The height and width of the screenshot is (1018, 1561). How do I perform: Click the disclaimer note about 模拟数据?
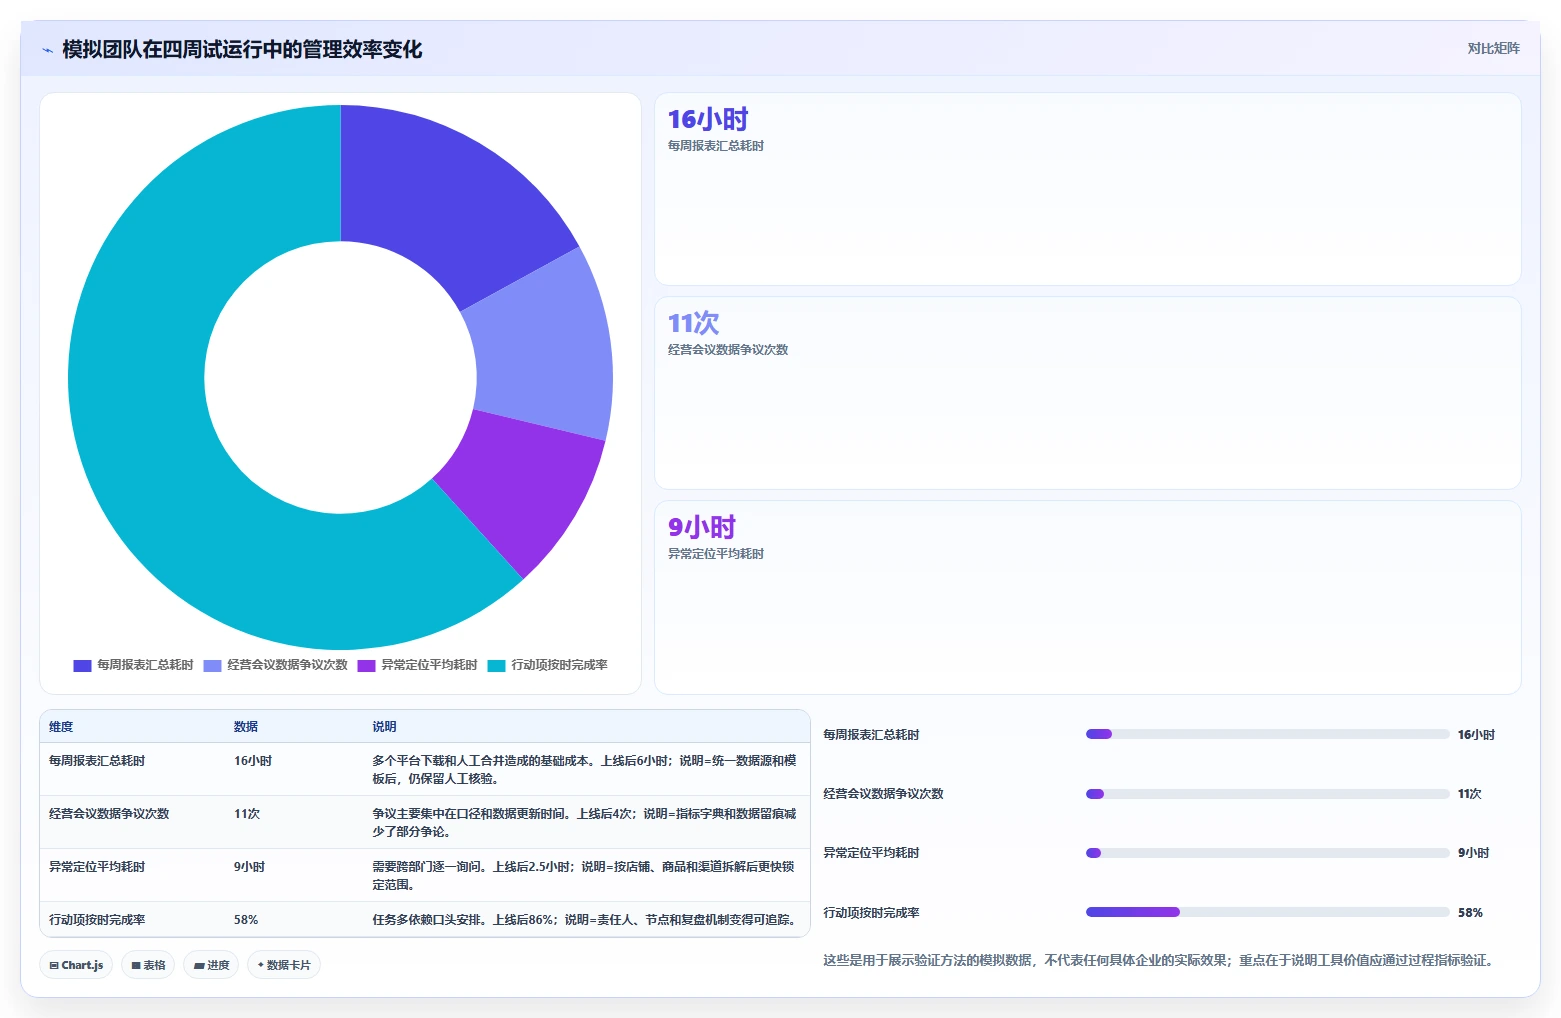pyautogui.click(x=1160, y=960)
